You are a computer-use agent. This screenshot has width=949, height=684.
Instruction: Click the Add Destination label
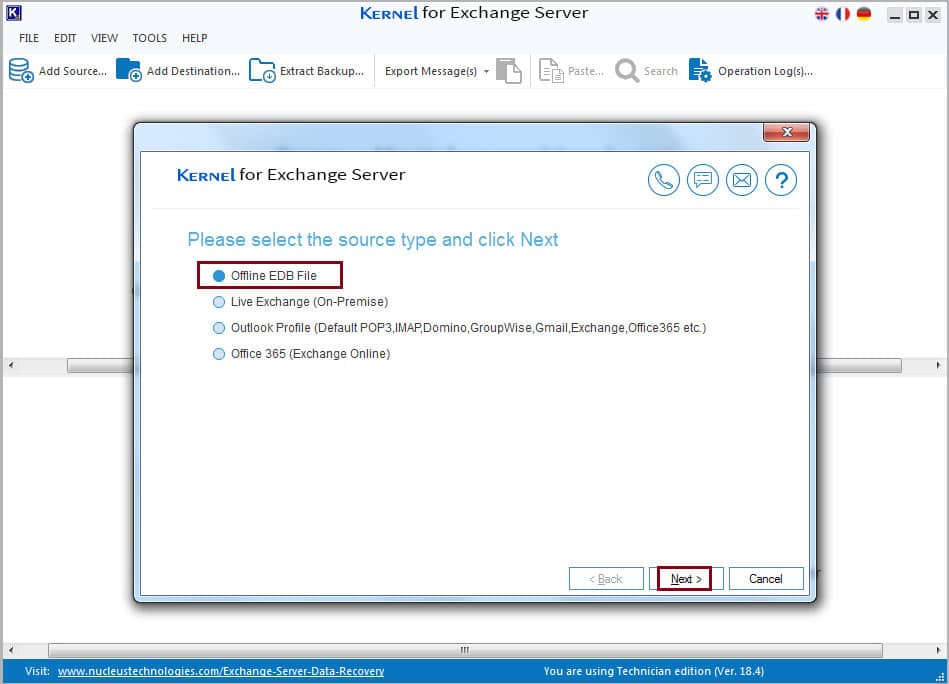193,71
